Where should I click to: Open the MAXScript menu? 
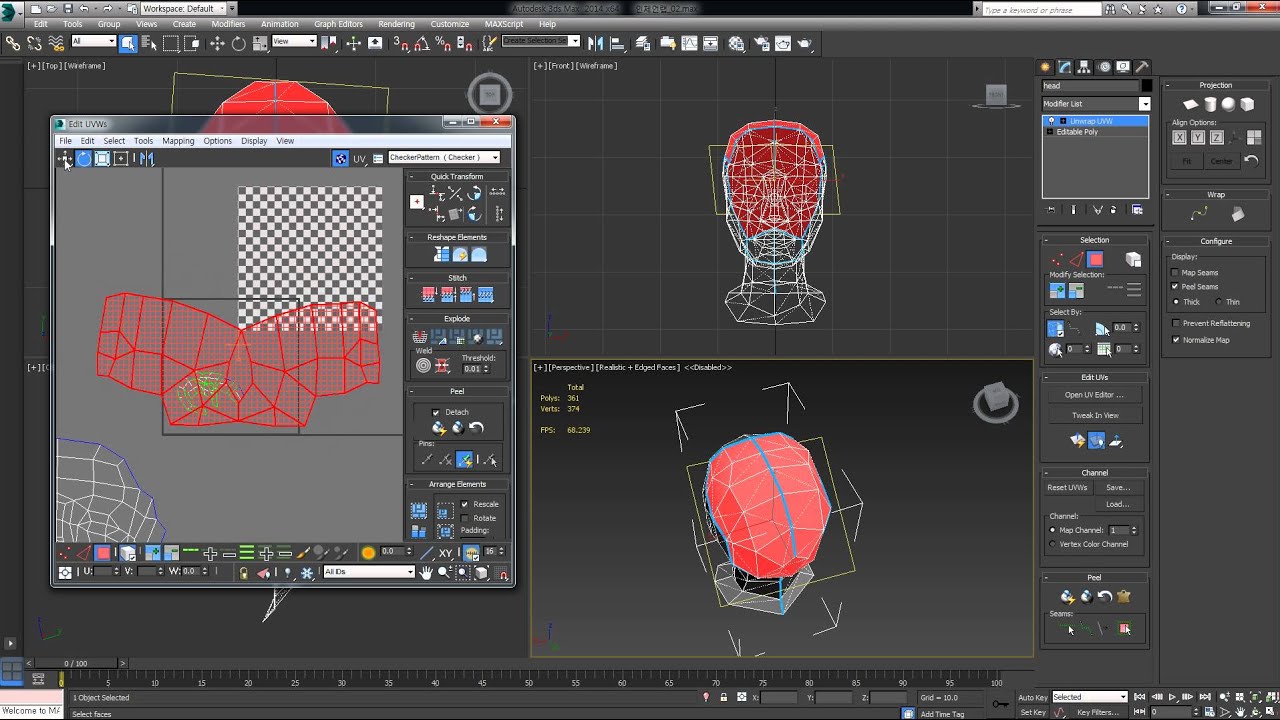(x=506, y=24)
